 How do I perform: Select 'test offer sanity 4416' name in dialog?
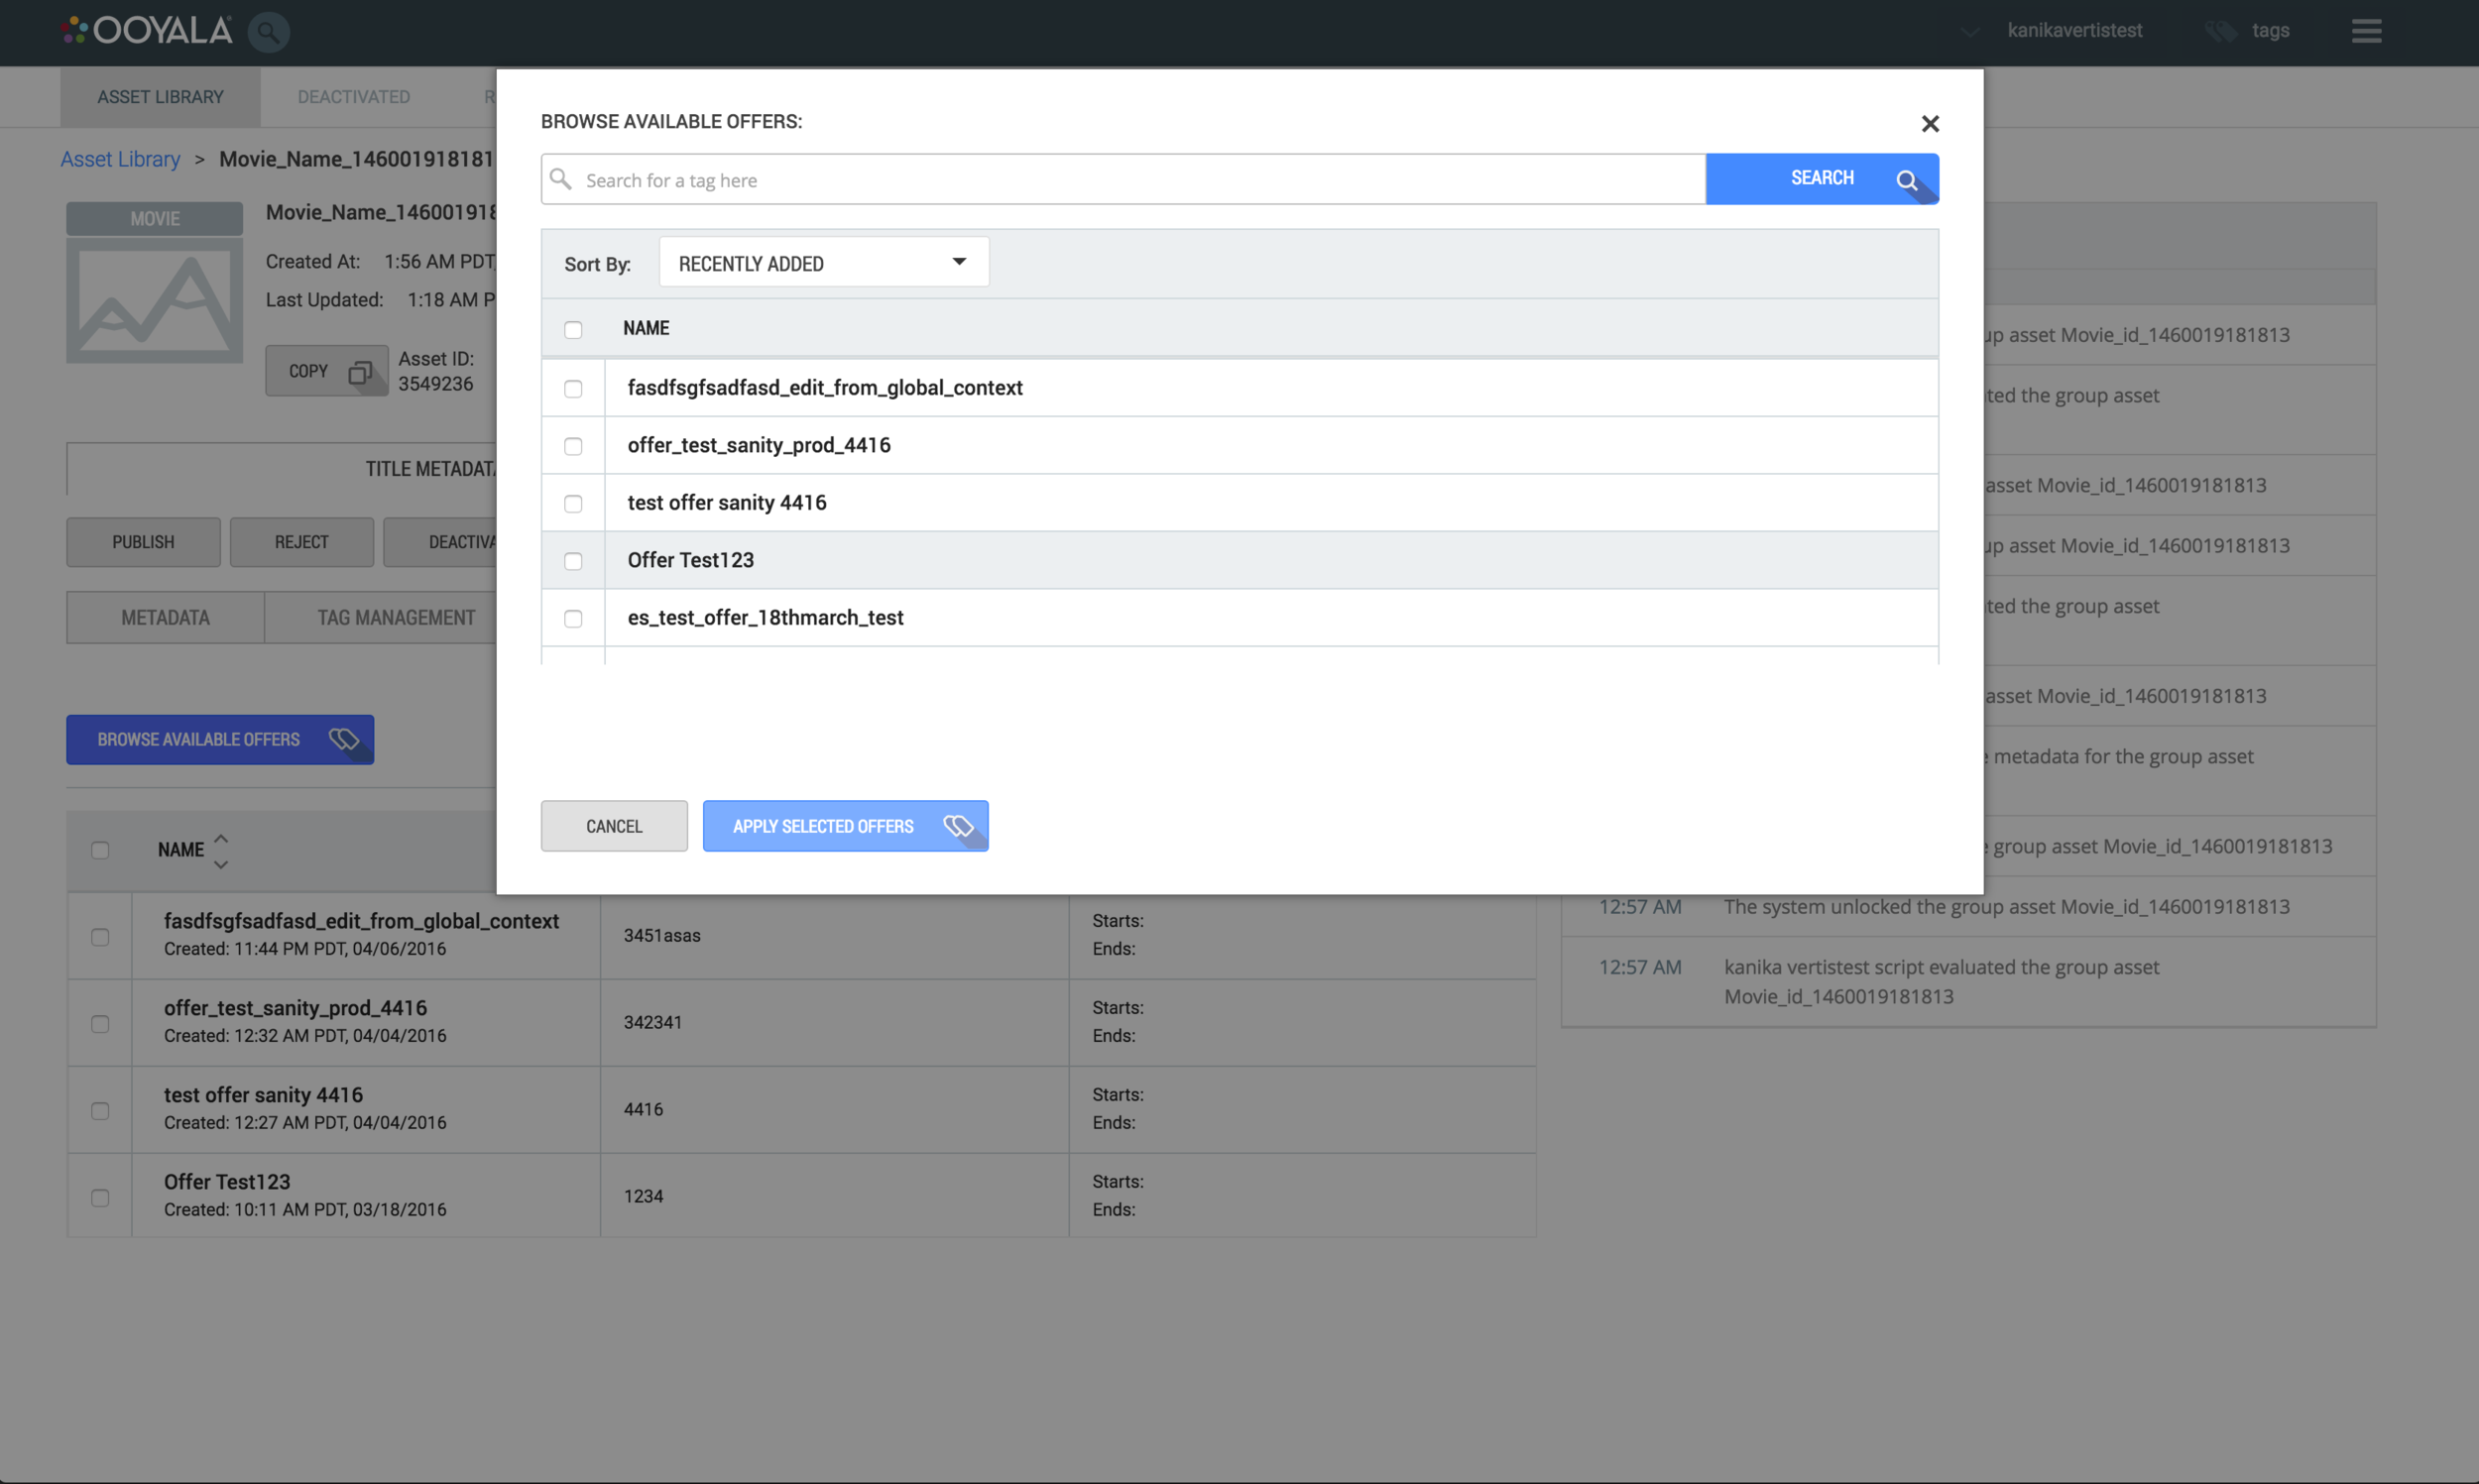(727, 503)
